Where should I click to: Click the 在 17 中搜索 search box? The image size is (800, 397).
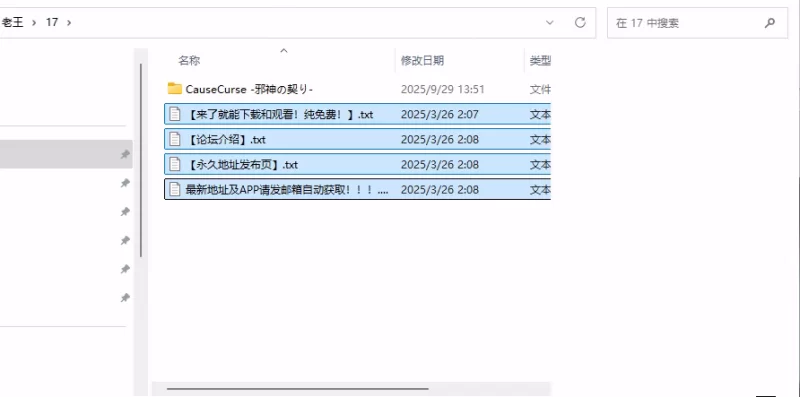(697, 23)
